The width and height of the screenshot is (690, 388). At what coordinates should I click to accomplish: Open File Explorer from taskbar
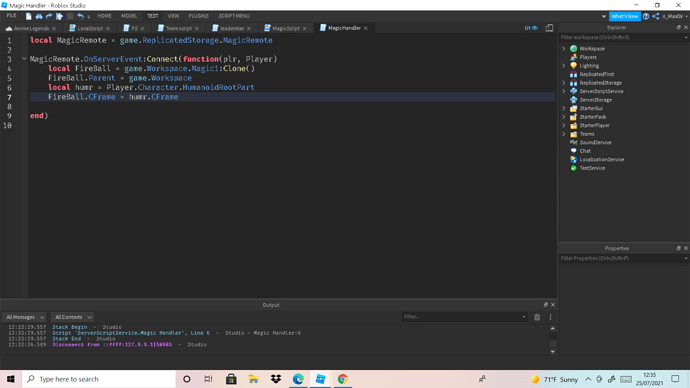[x=253, y=379]
